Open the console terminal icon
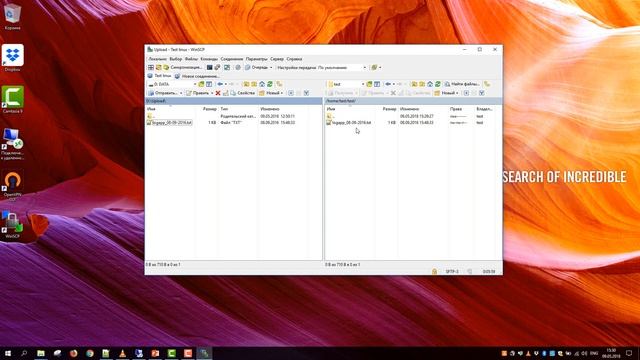This screenshot has width=640, height=360. point(209,67)
